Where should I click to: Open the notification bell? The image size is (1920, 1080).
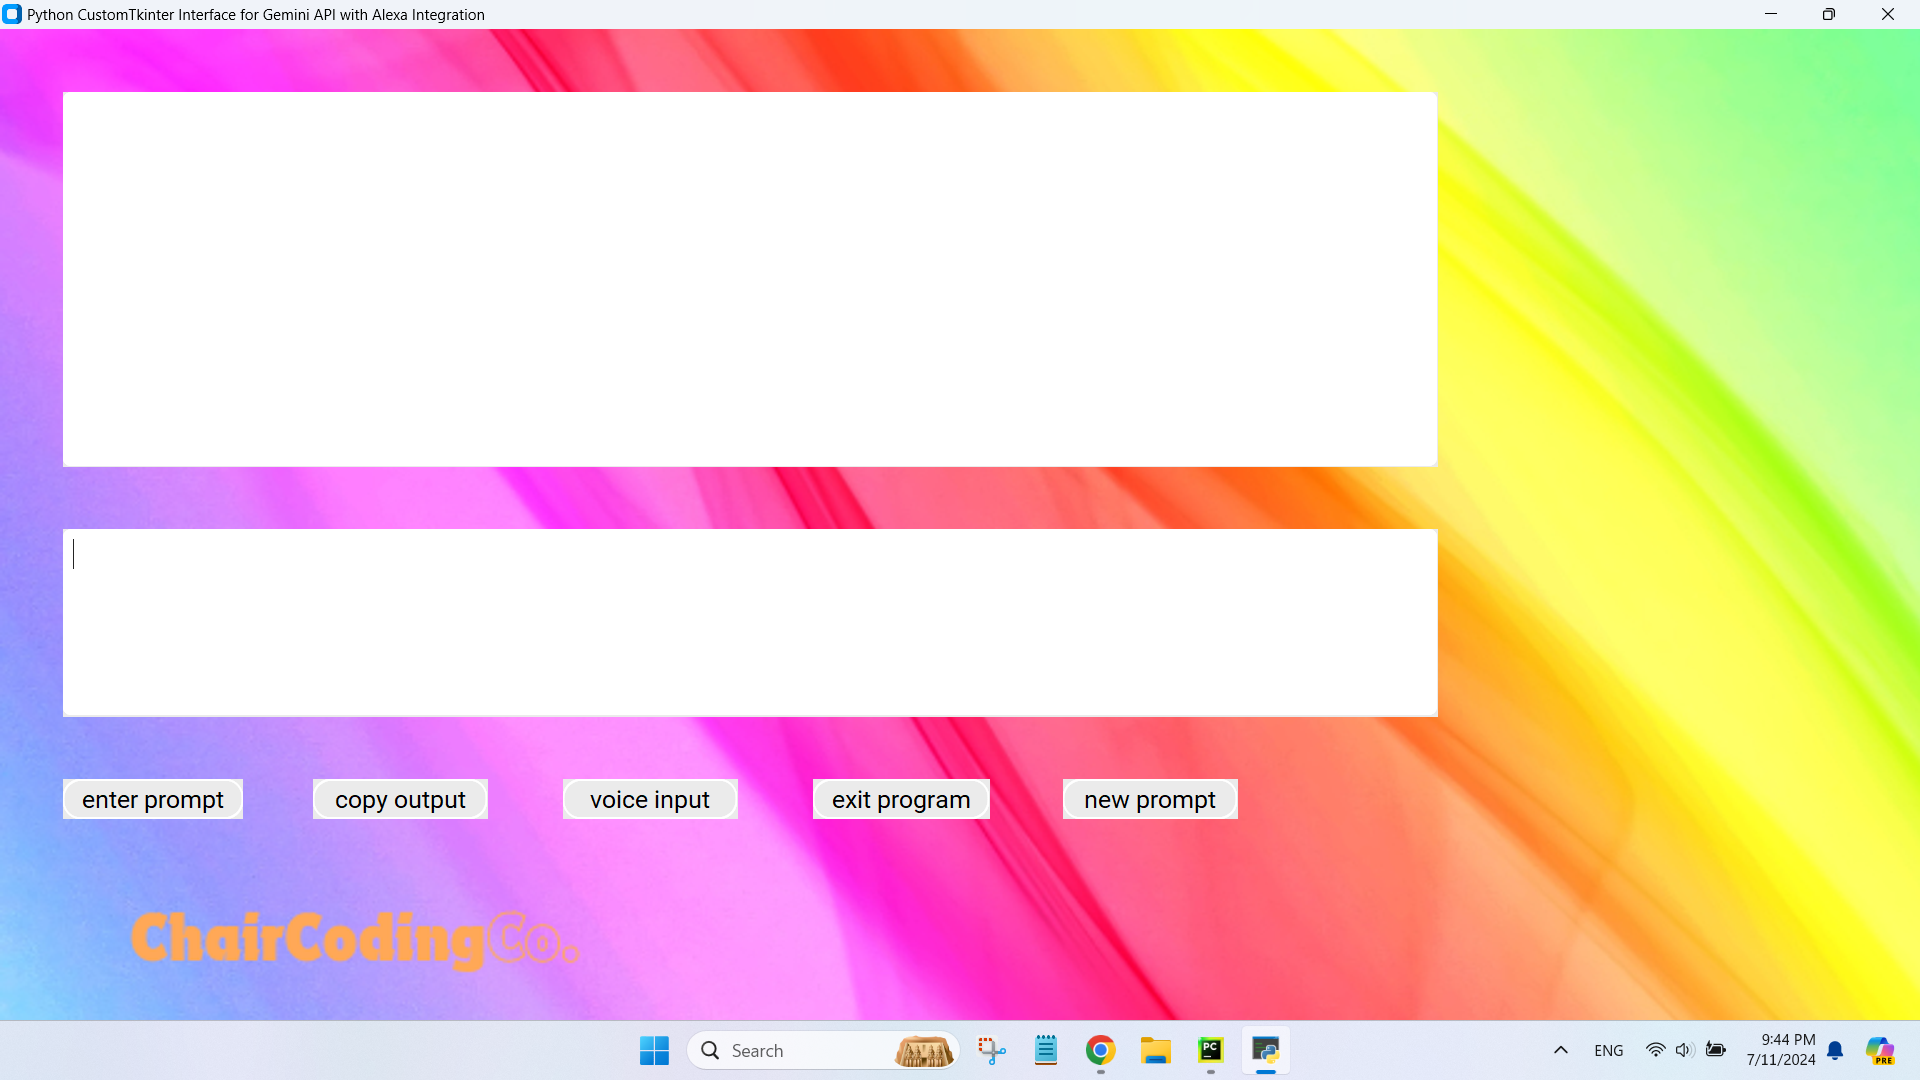pos(1836,1050)
